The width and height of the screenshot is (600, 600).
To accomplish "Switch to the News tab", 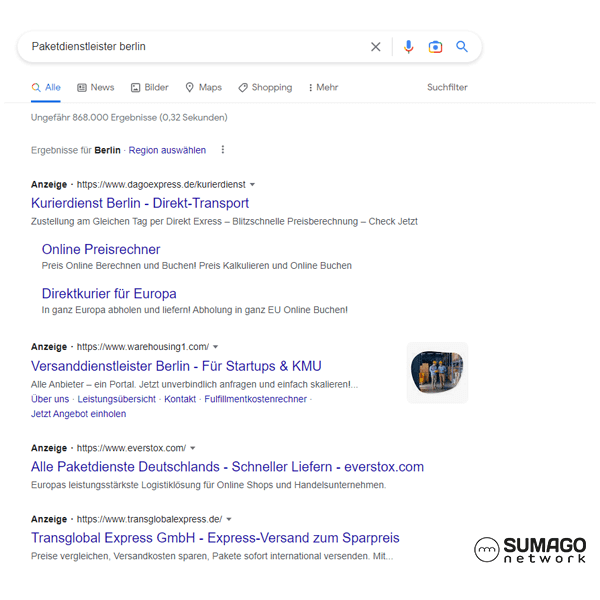I will coord(96,88).
